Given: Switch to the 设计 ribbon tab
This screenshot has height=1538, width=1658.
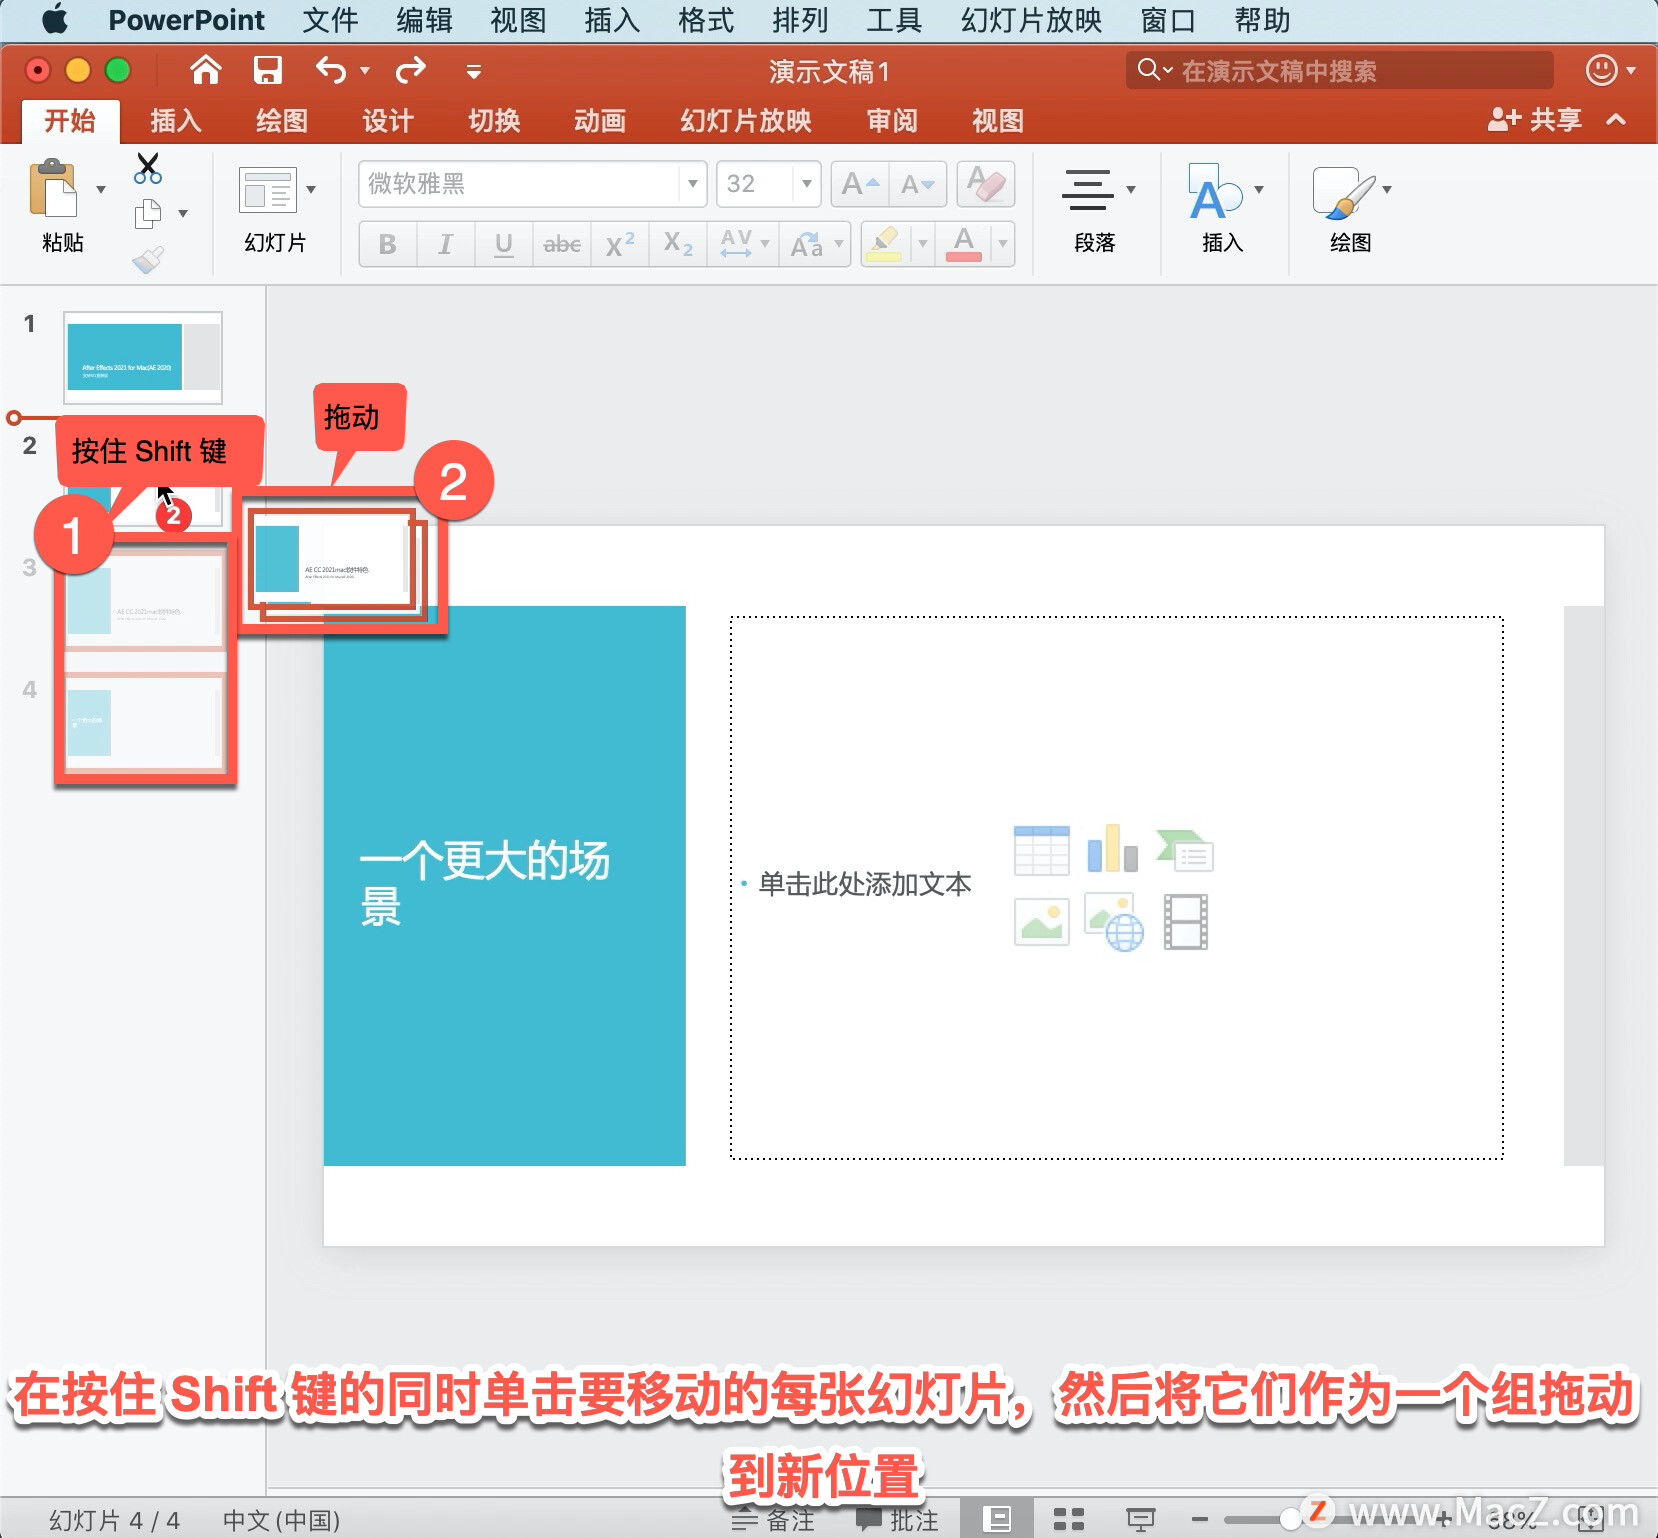Looking at the screenshot, I should point(387,121).
